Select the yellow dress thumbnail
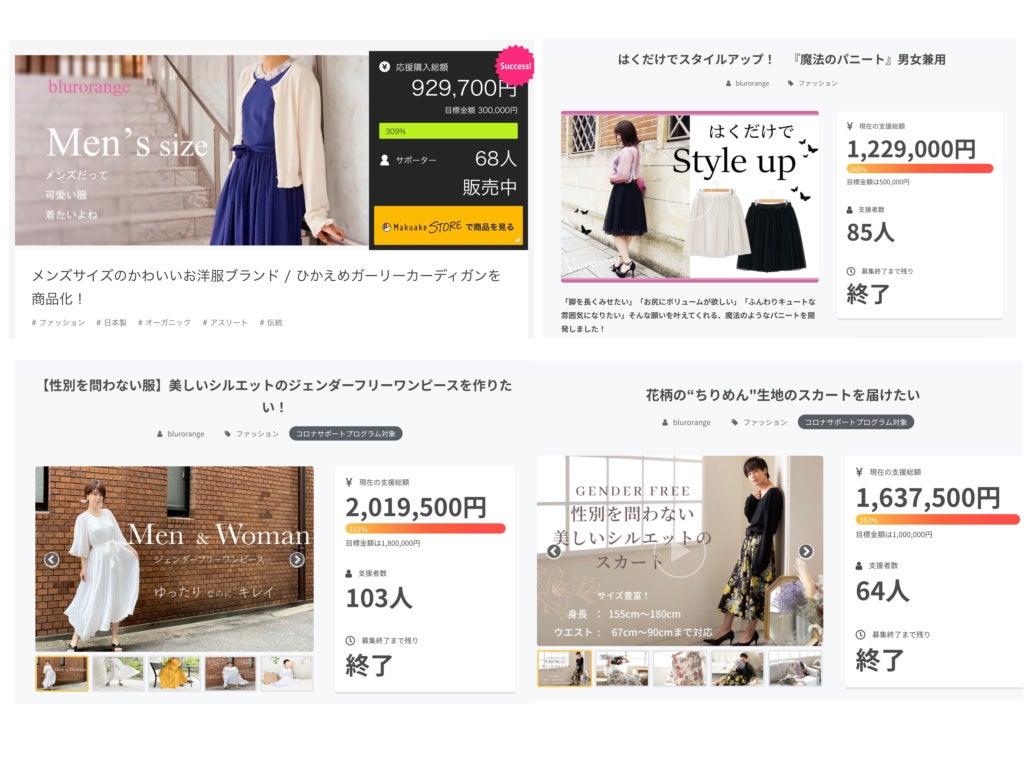The width and height of the screenshot is (1024, 768). (x=174, y=673)
